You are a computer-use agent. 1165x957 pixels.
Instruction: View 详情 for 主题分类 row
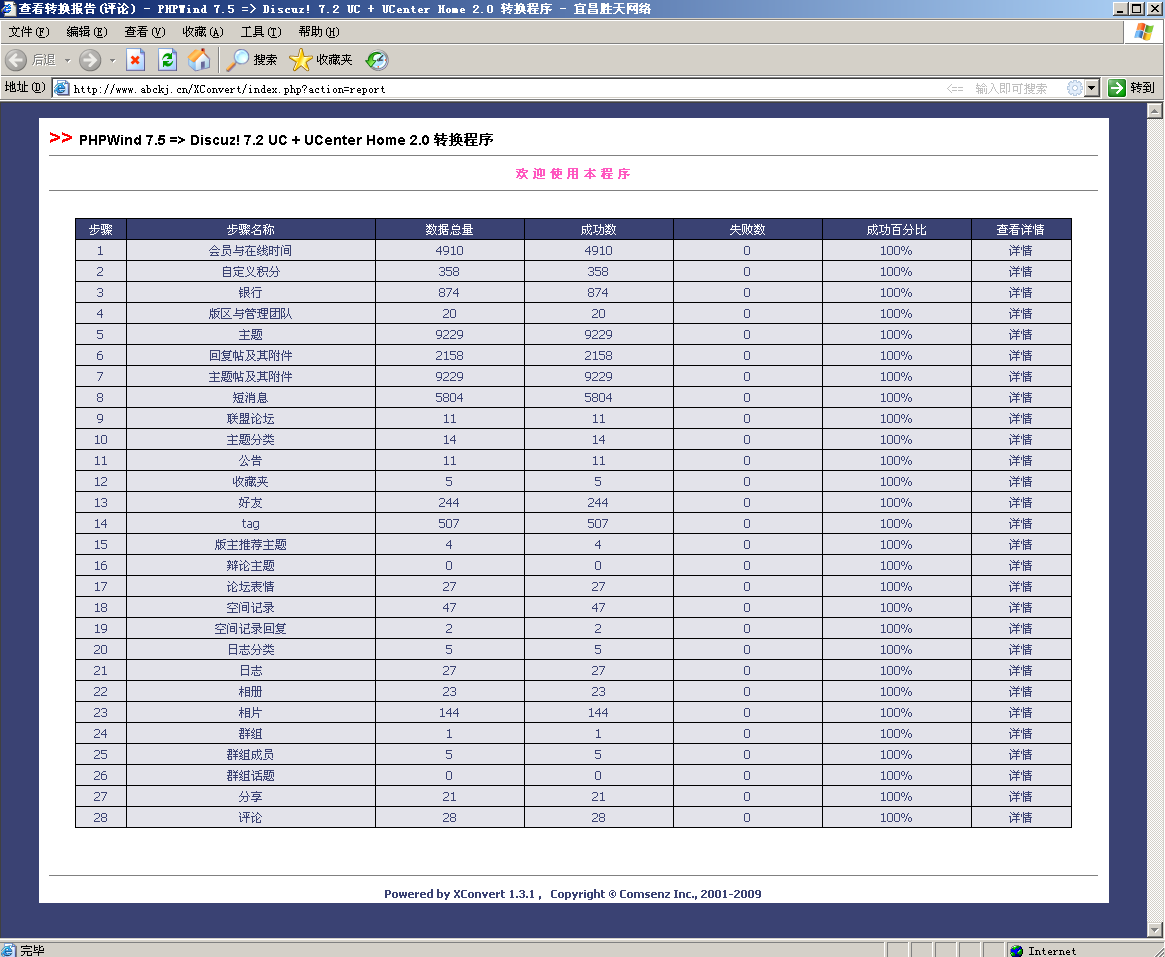1021,440
